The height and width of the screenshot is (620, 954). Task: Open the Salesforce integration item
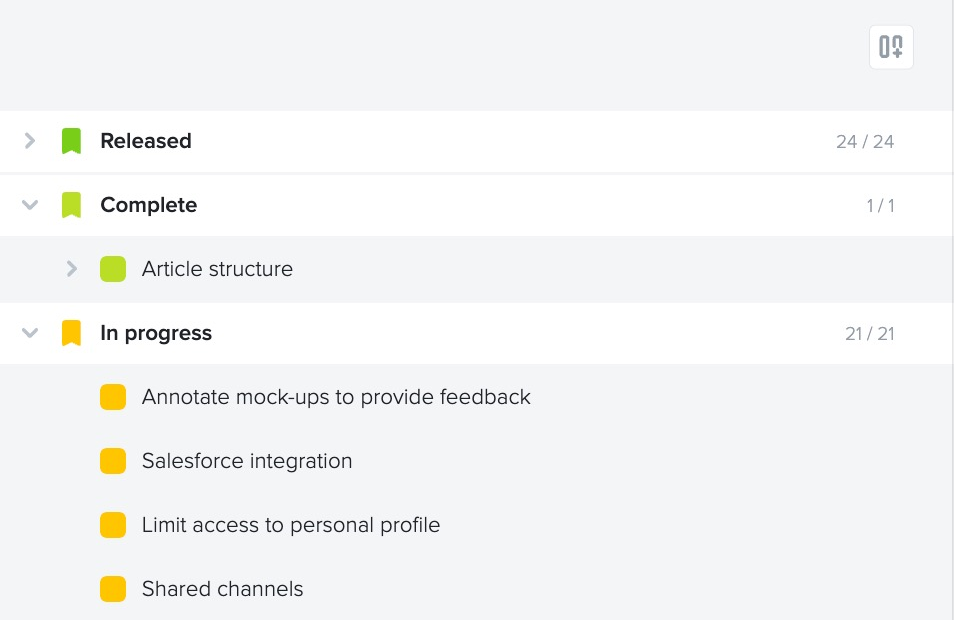click(x=247, y=461)
